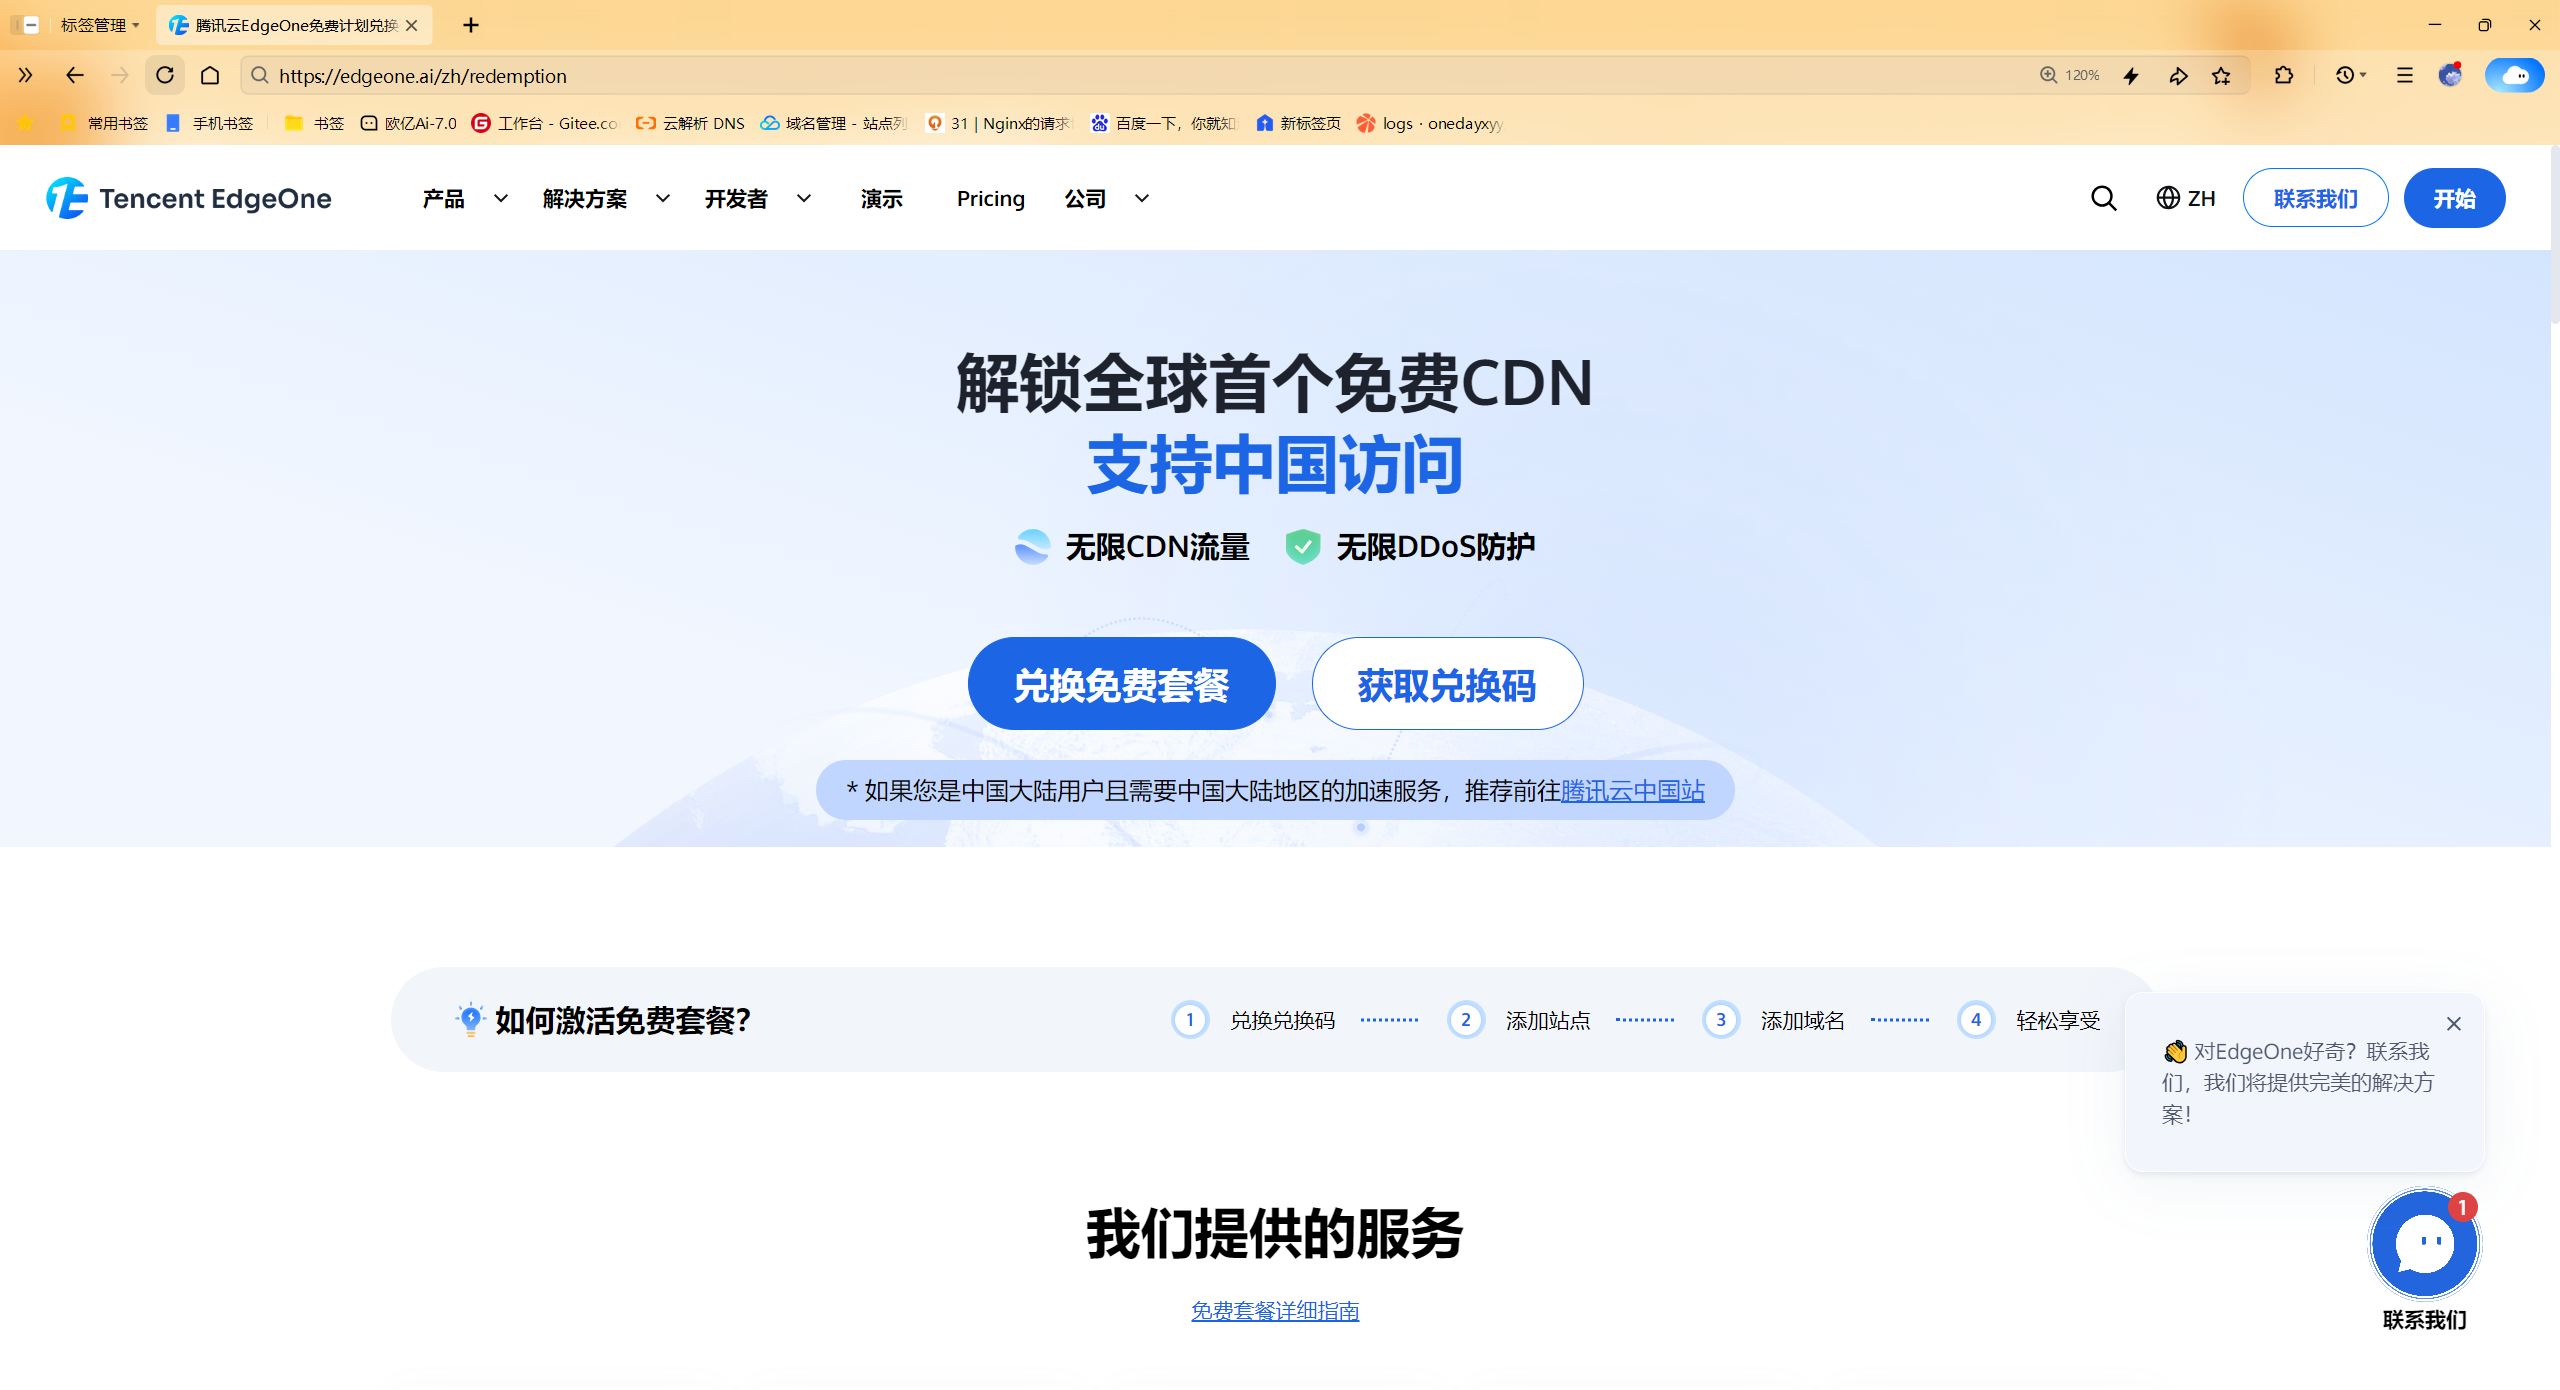2560x1390 pixels.
Task: Click the share arrow icon in address bar
Action: 2178,75
